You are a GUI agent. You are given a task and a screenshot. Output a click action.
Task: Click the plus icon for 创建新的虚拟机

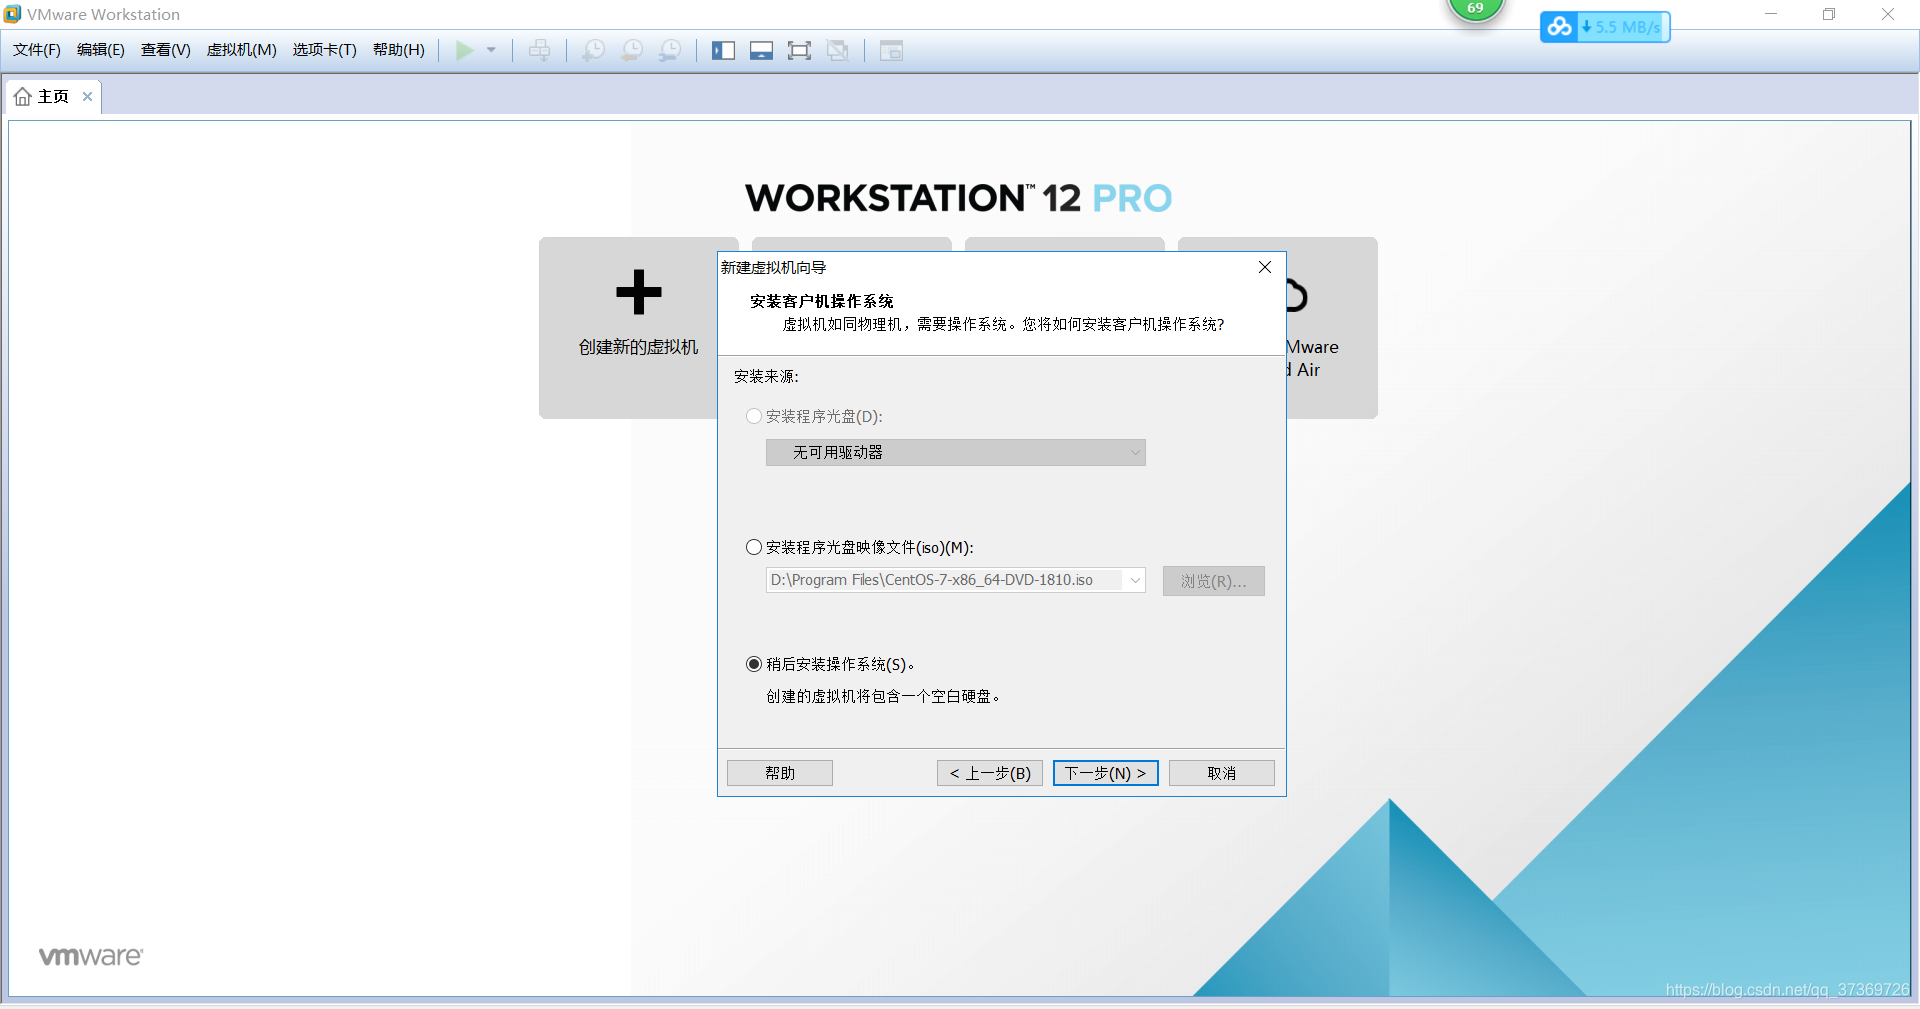click(639, 292)
